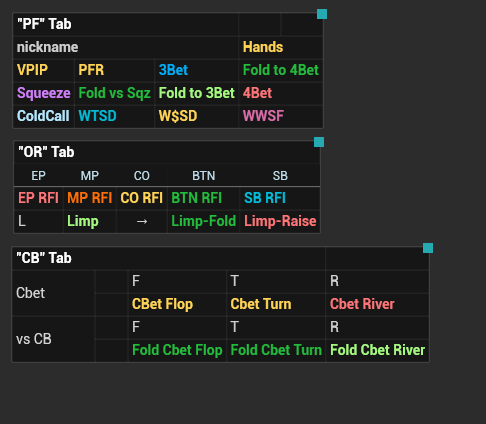Image resolution: width=486 pixels, height=424 pixels.
Task: Select the Fold Cbet River stat
Action: point(377,350)
